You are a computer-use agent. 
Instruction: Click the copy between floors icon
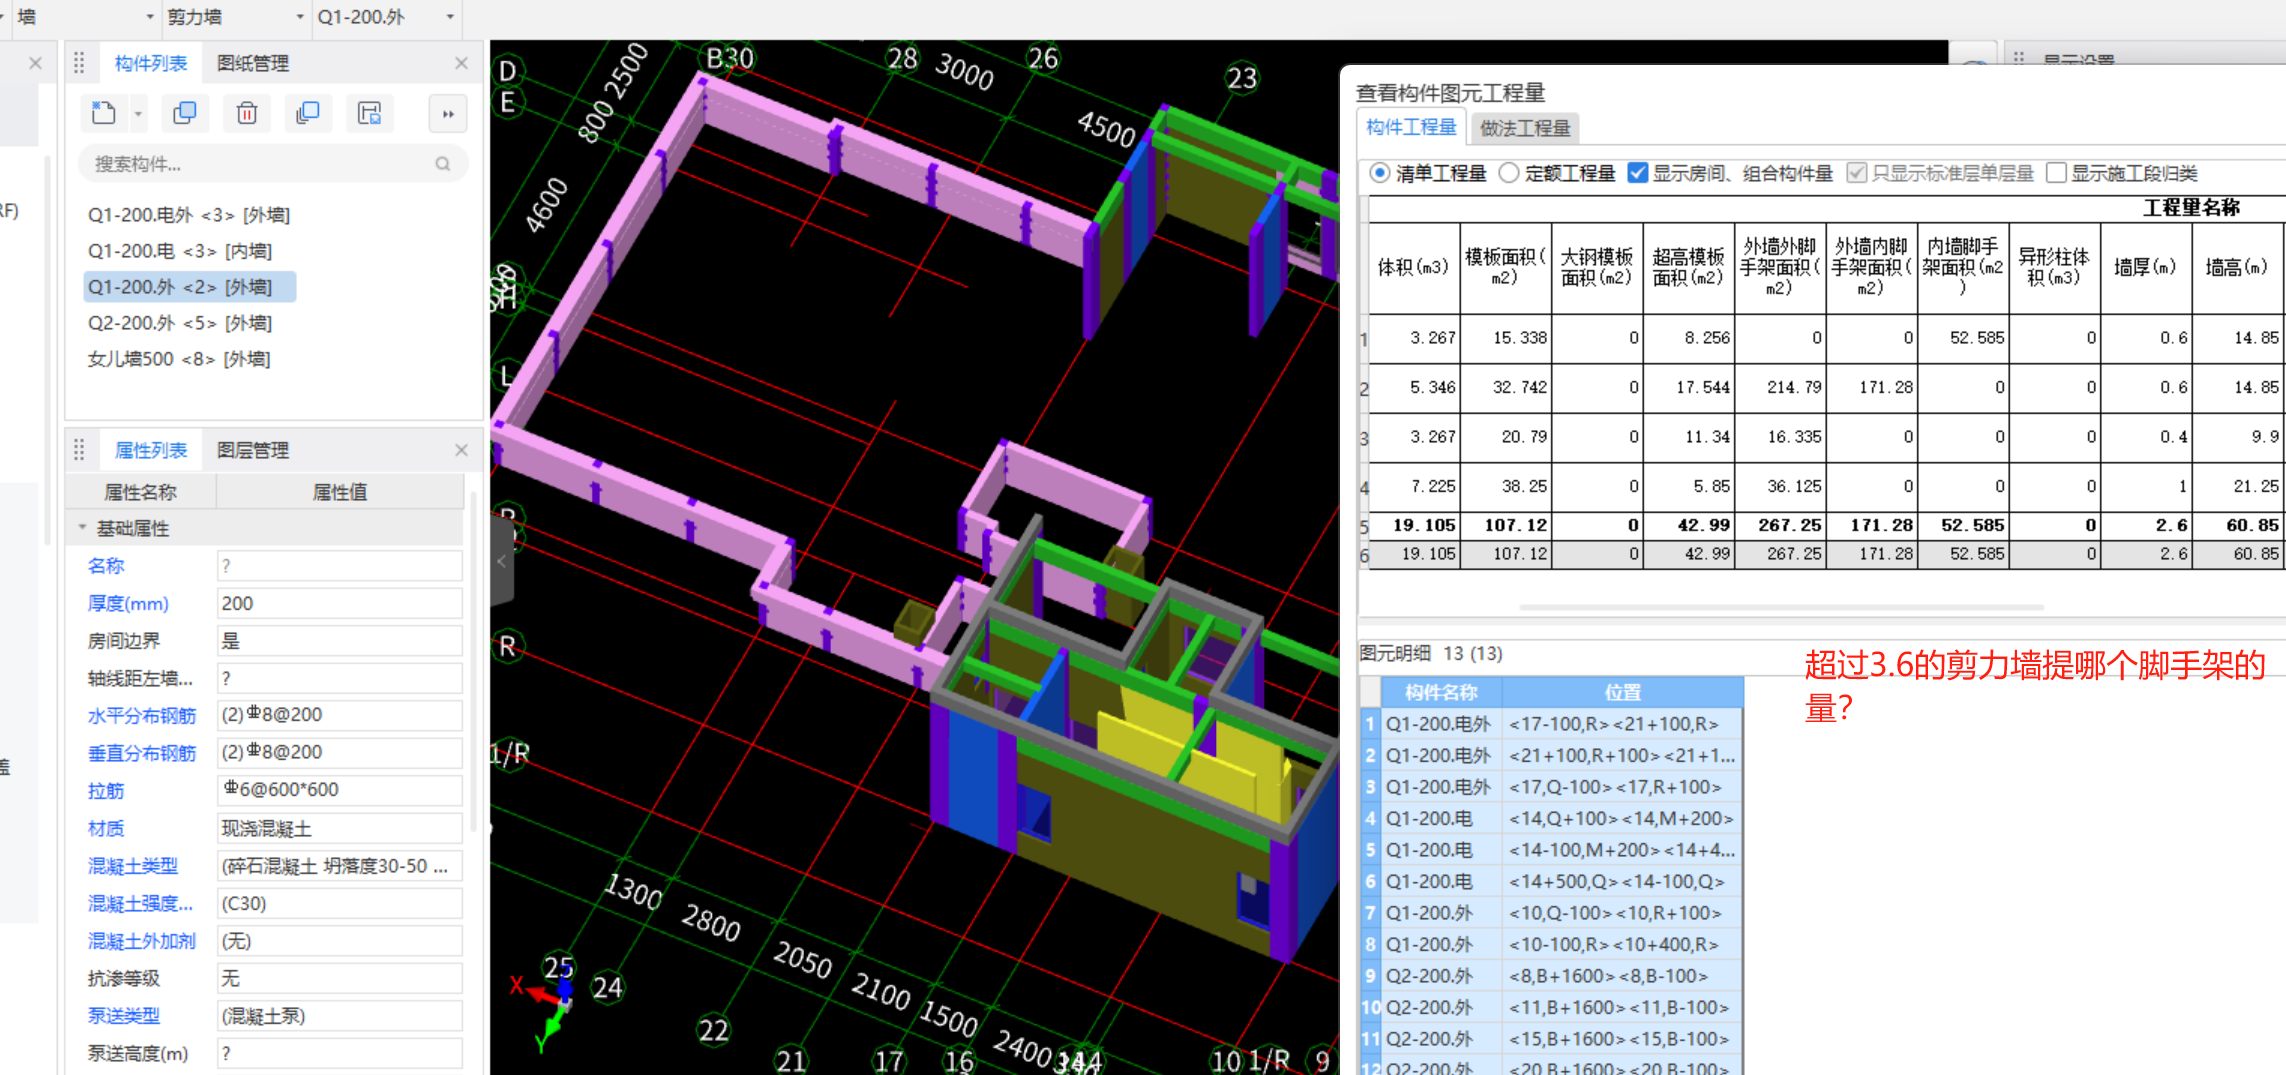[308, 113]
